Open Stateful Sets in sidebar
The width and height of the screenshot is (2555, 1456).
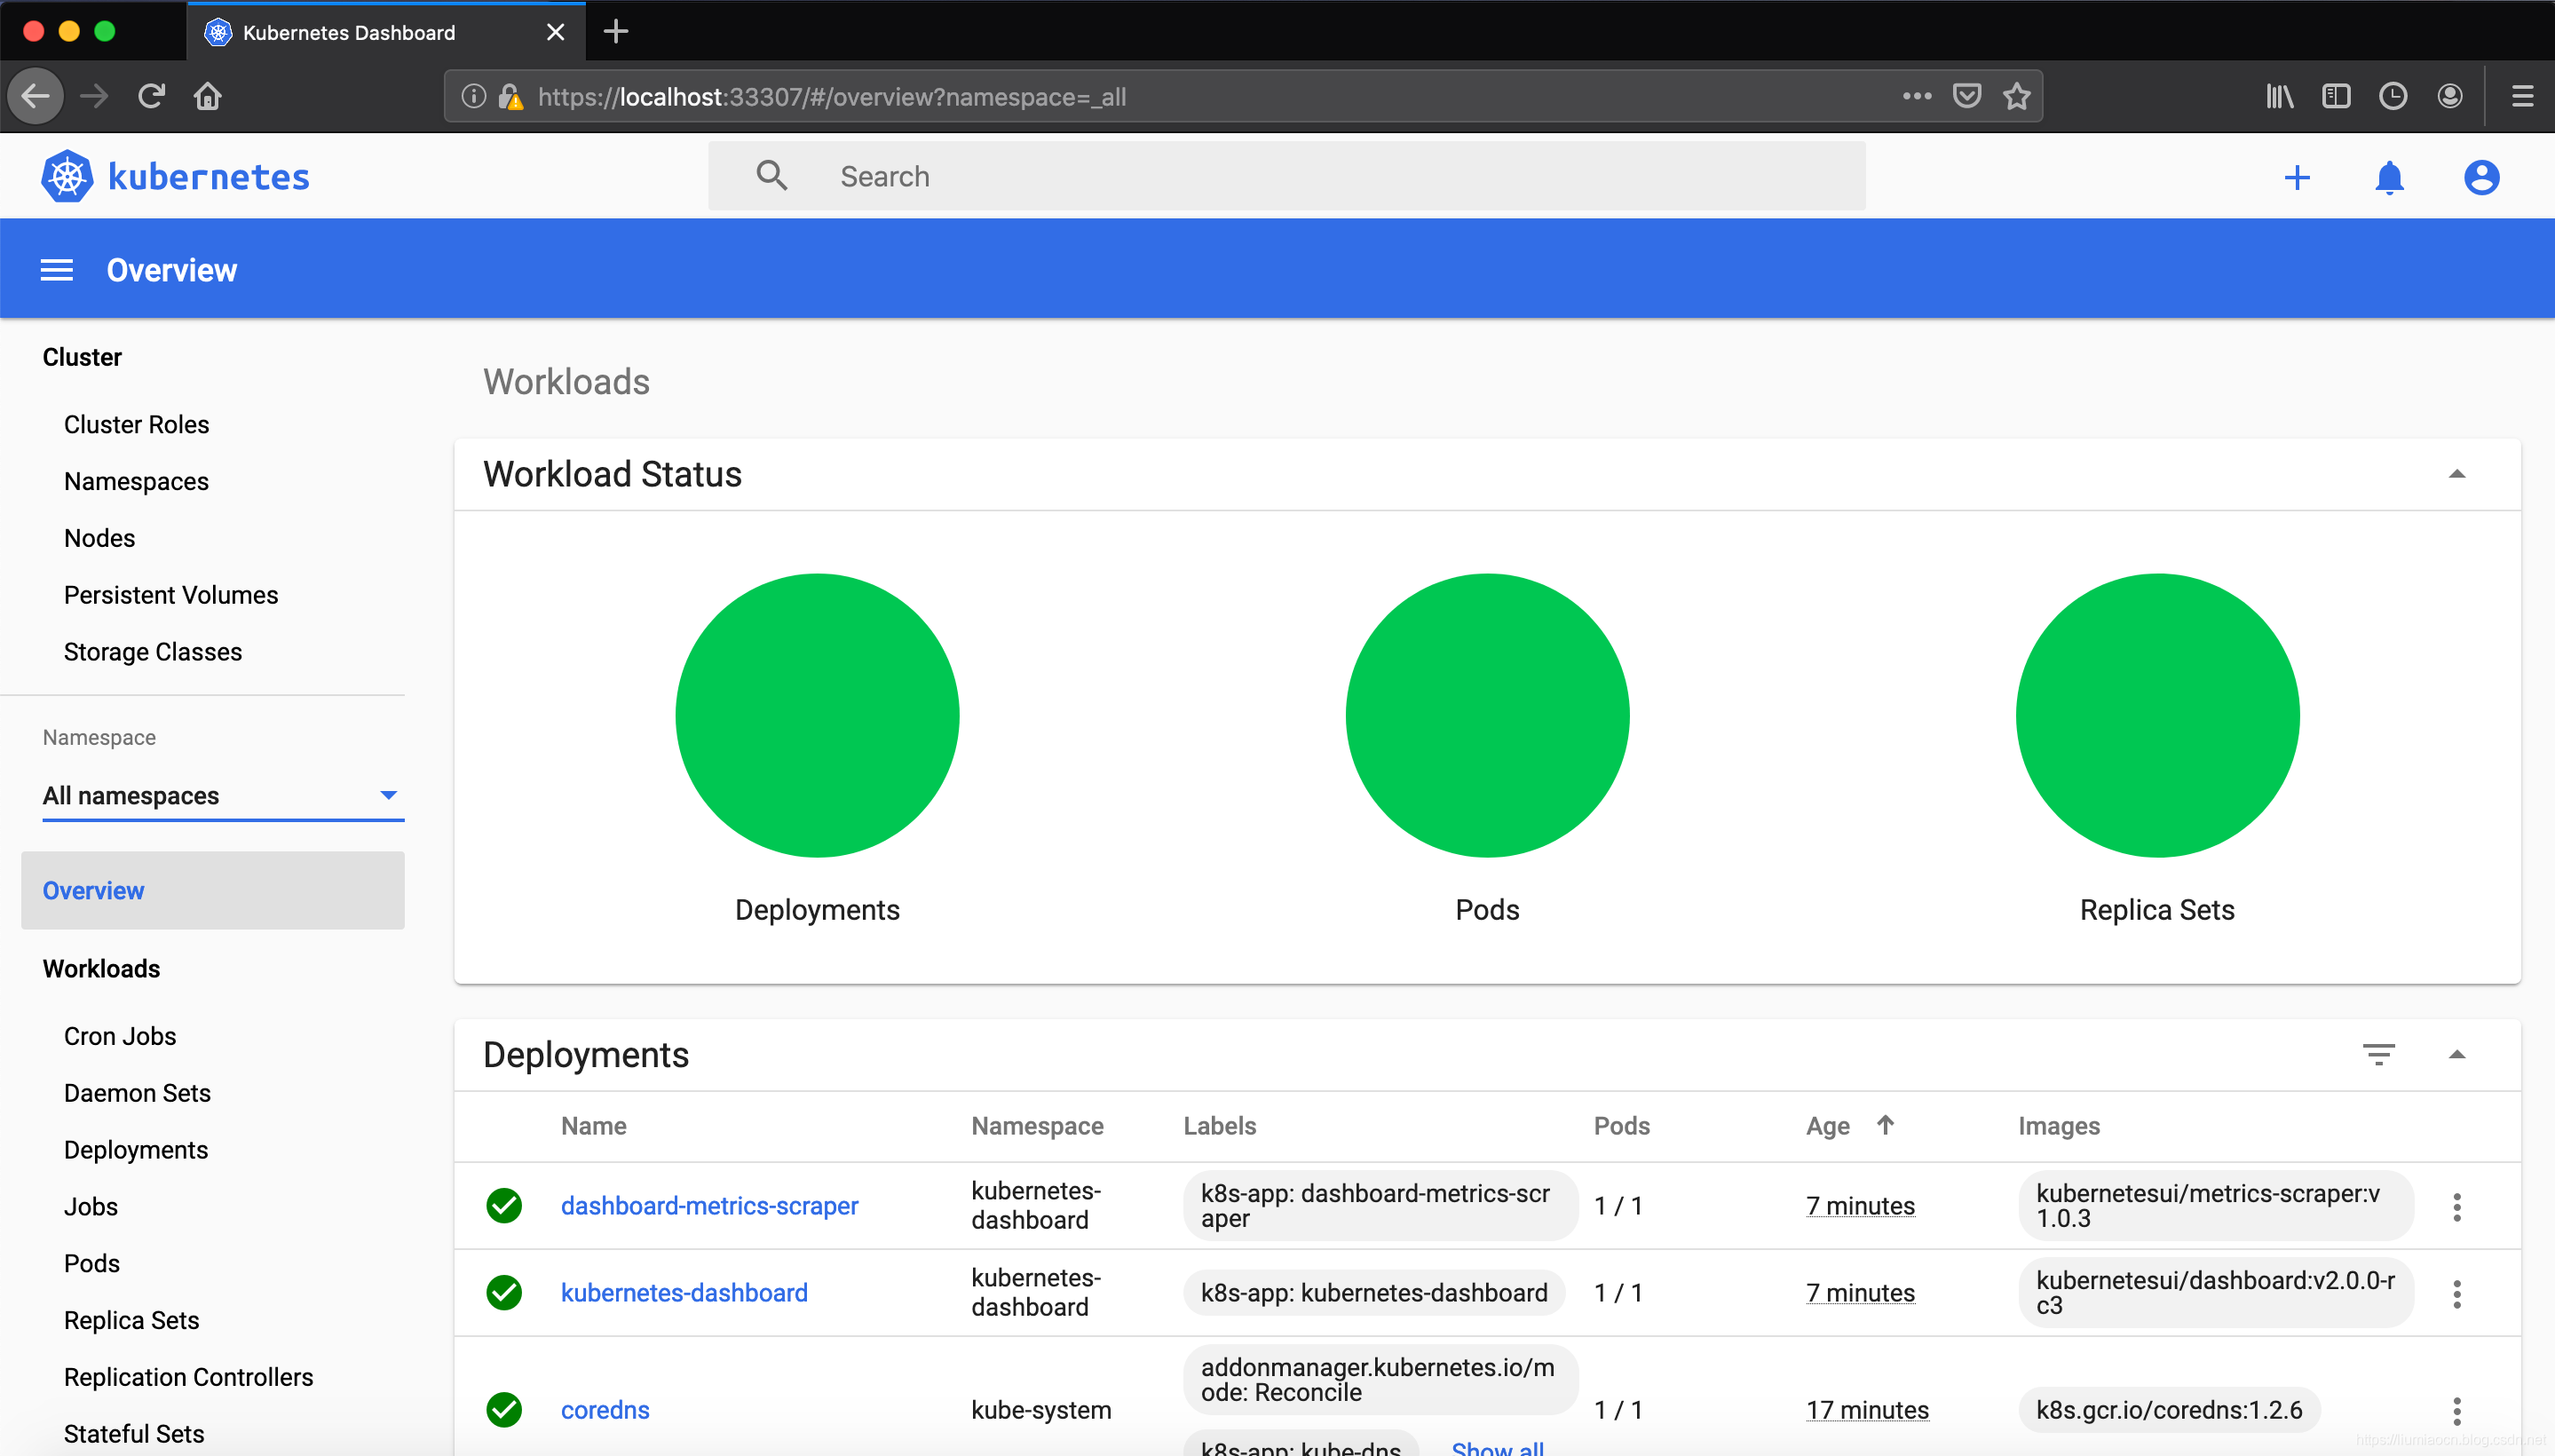(134, 1434)
